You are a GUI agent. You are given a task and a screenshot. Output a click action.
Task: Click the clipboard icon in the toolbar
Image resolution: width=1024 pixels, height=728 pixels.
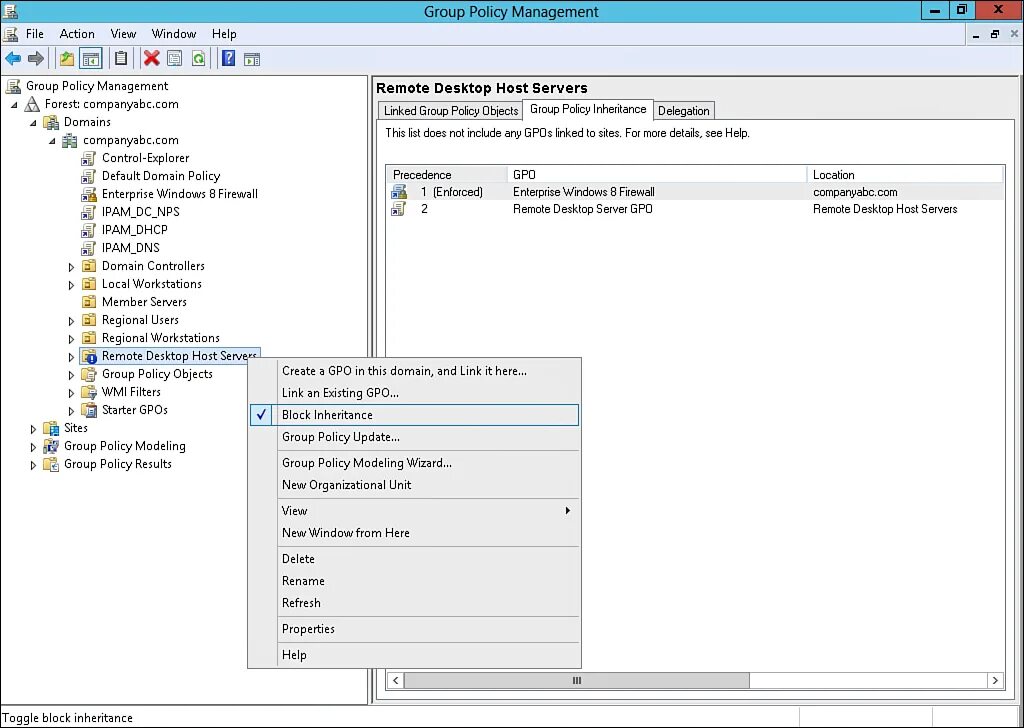click(121, 59)
